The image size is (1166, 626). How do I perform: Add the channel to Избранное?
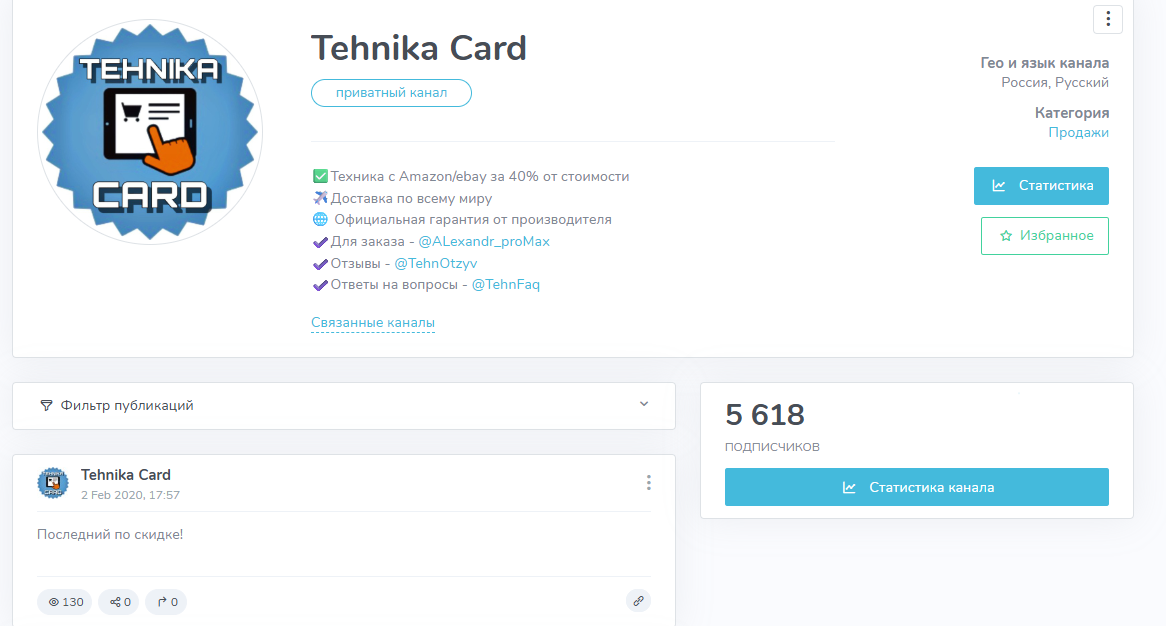pos(1044,236)
